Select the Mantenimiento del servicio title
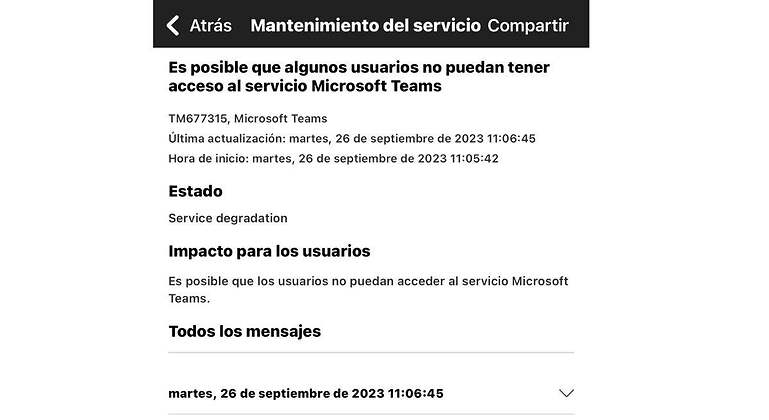The width and height of the screenshot is (769, 420). pos(365,26)
